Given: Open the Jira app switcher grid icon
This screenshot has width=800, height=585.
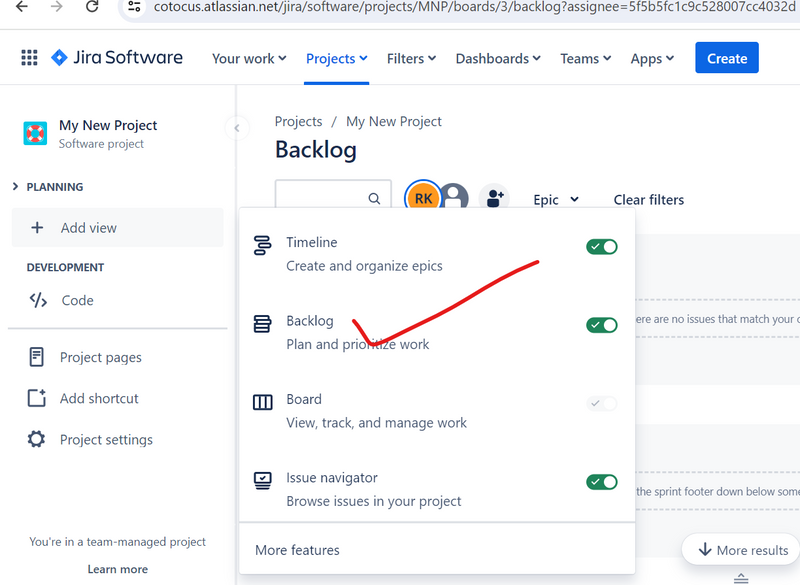Looking at the screenshot, I should (x=29, y=58).
